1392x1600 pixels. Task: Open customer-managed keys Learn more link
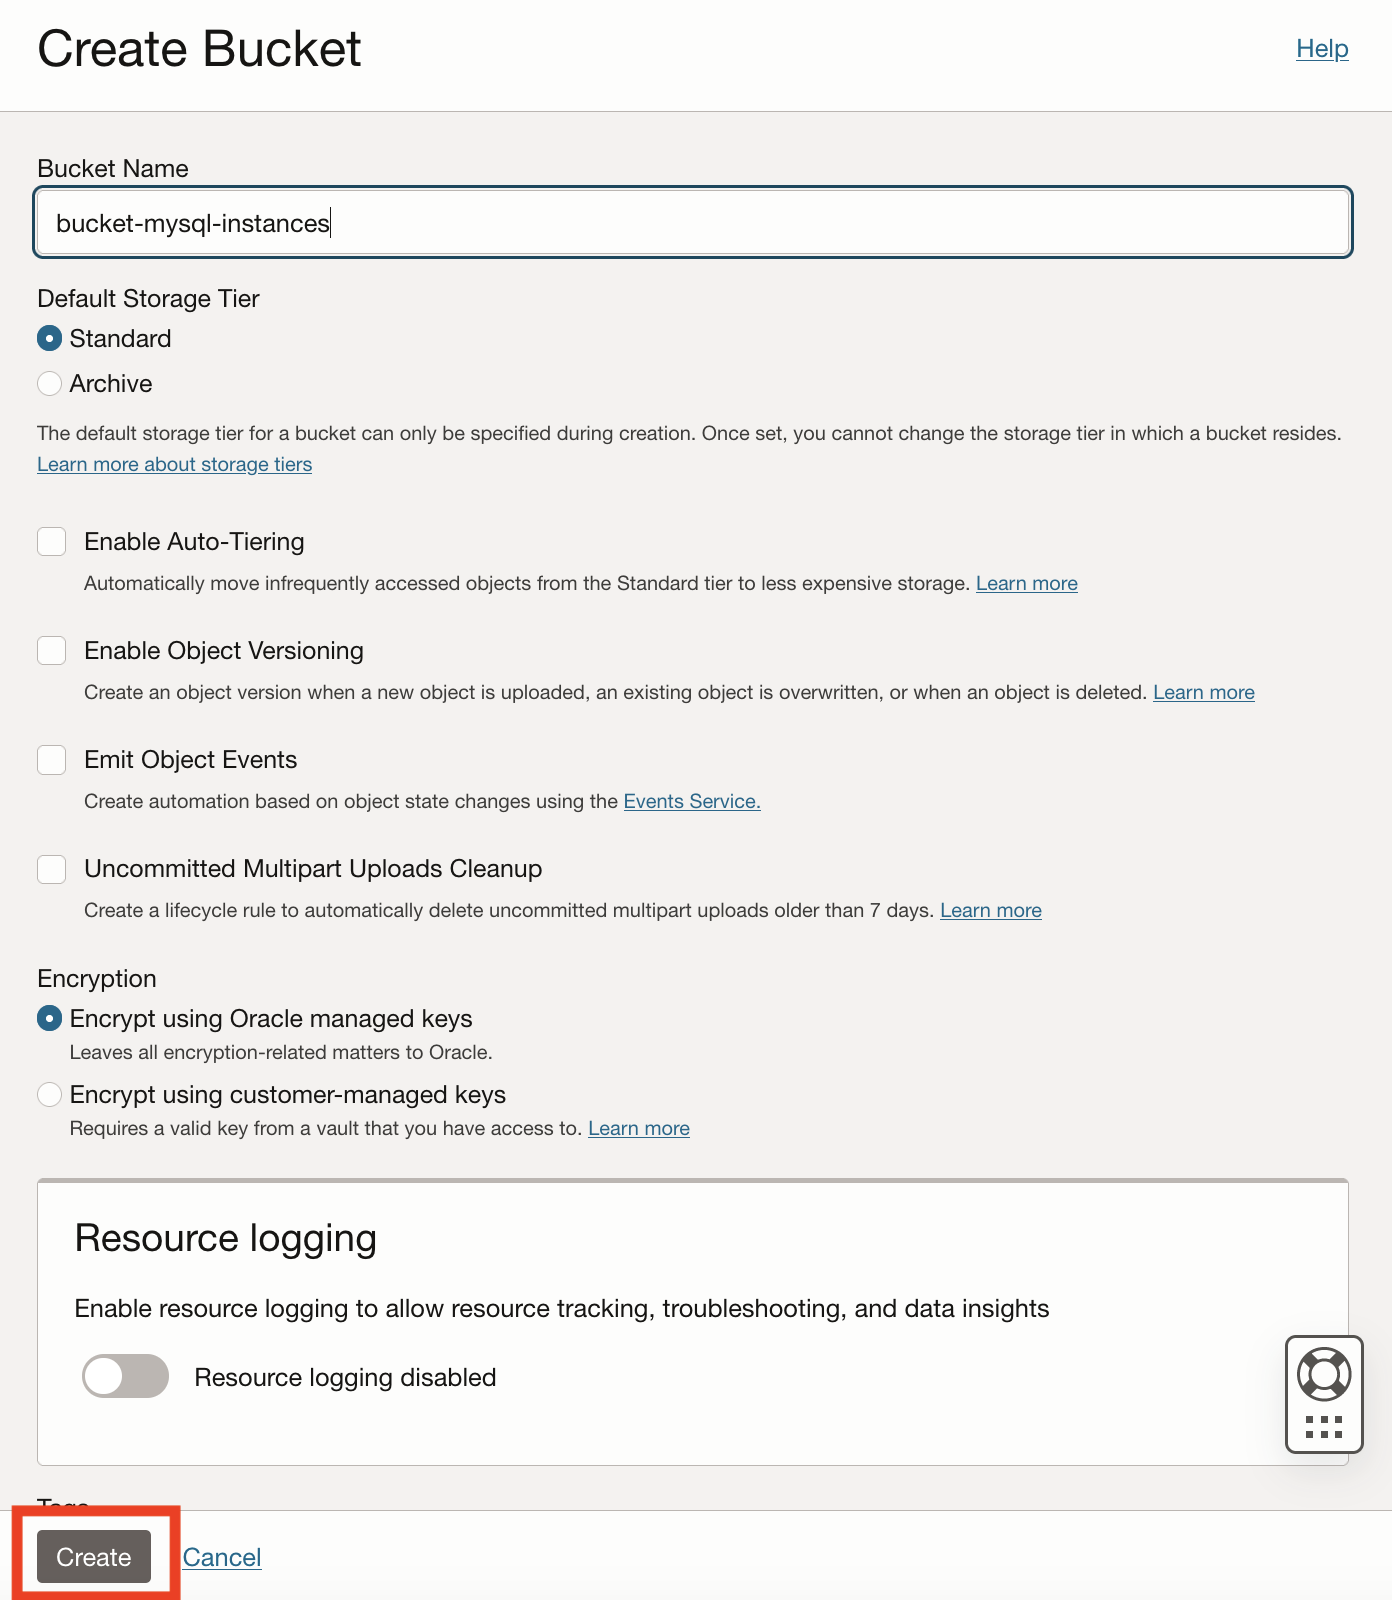[638, 1128]
